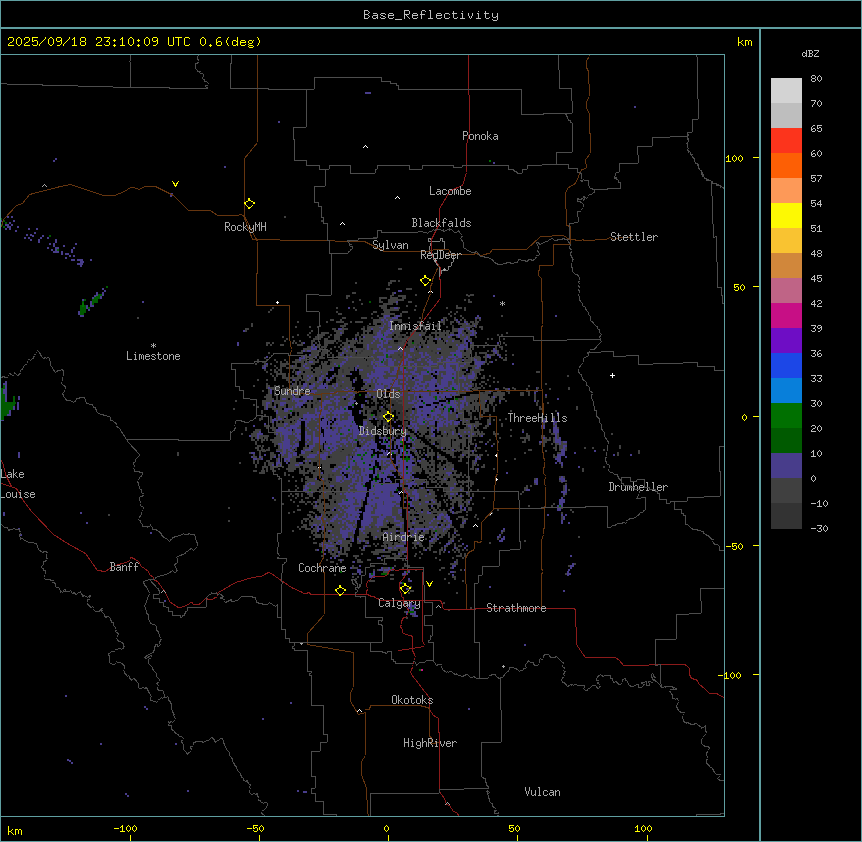Pick the red 60-65 dBZ legend swatch
Image resolution: width=862 pixels, height=842 pixels.
click(786, 141)
